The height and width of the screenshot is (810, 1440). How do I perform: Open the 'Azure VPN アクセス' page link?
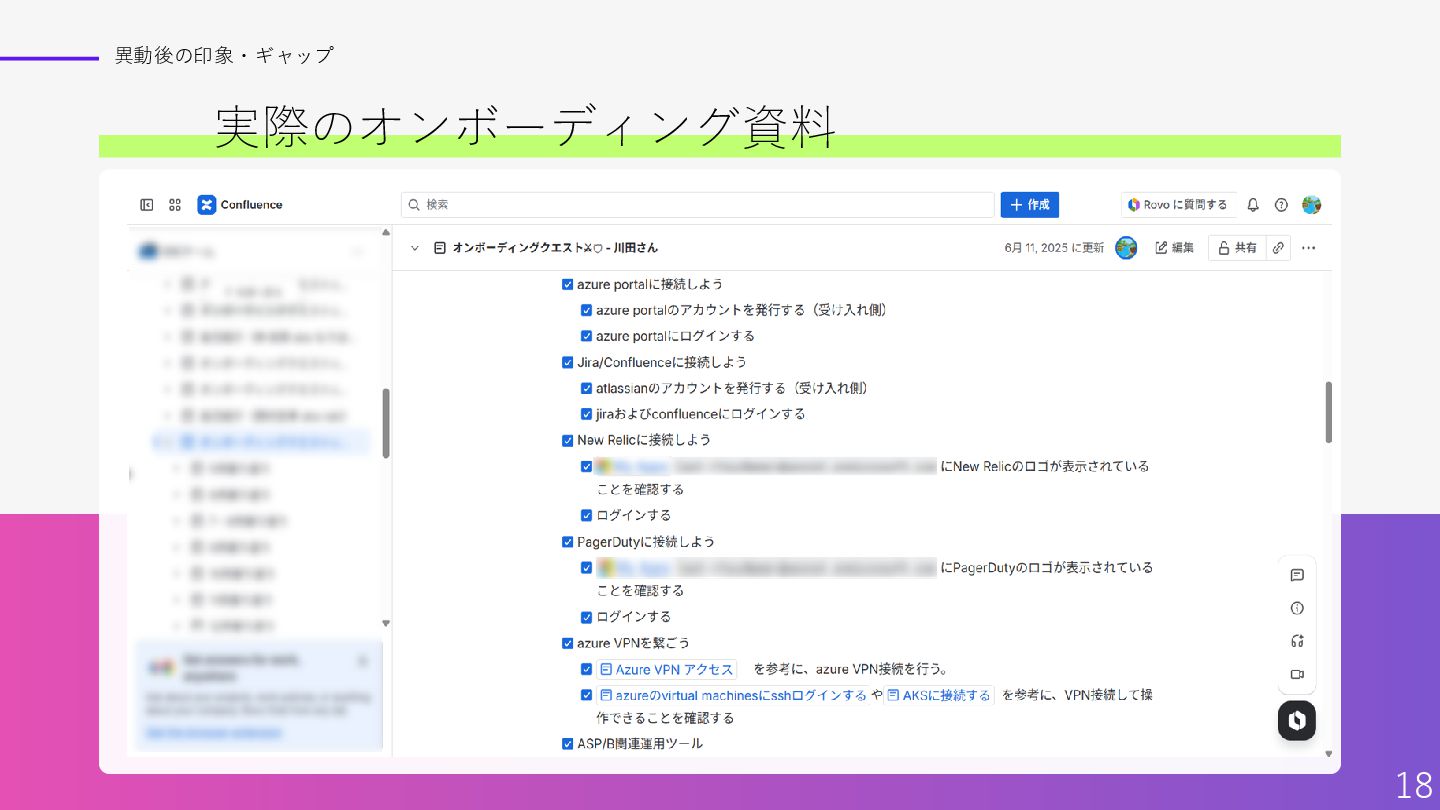[x=667, y=670]
